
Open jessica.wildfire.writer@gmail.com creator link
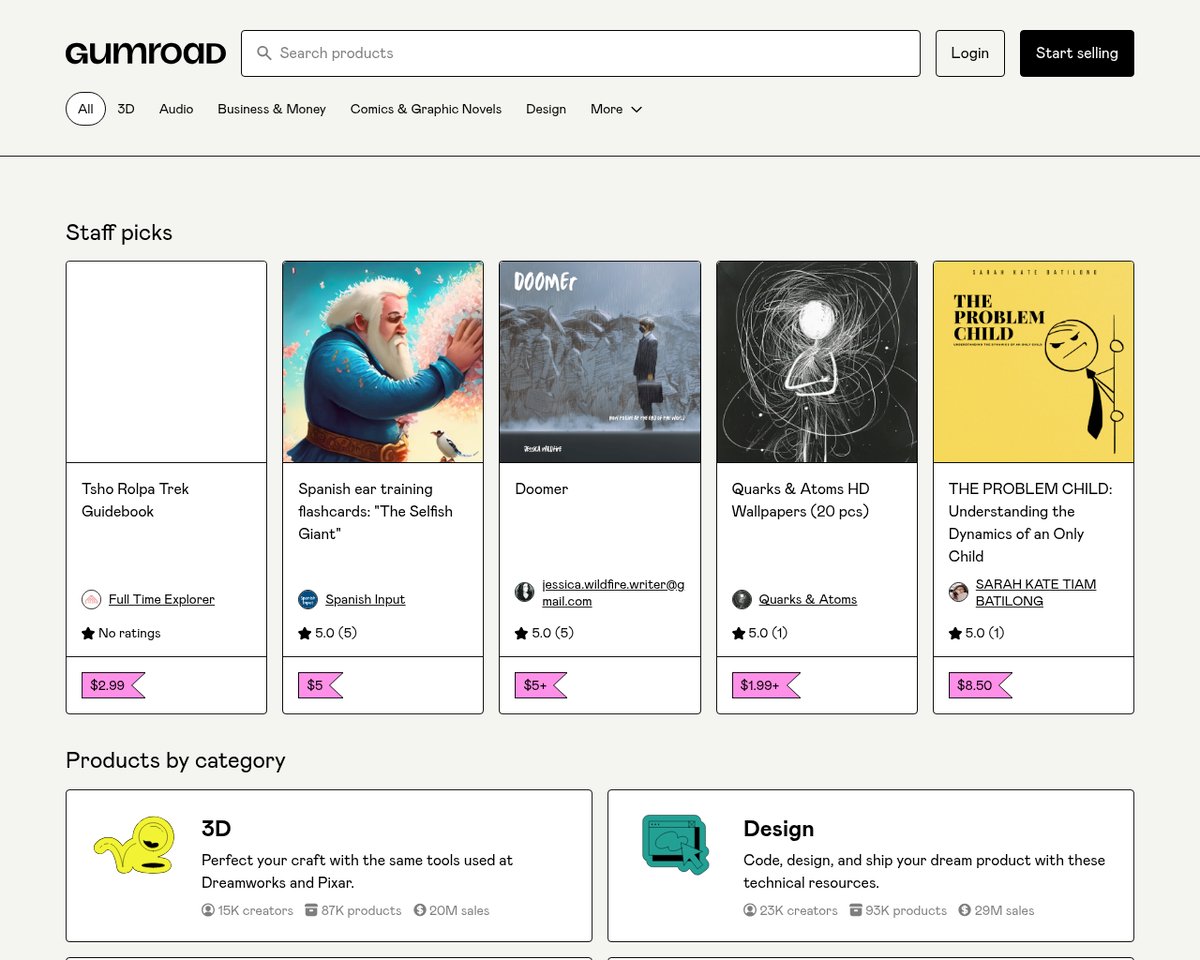[x=613, y=592]
